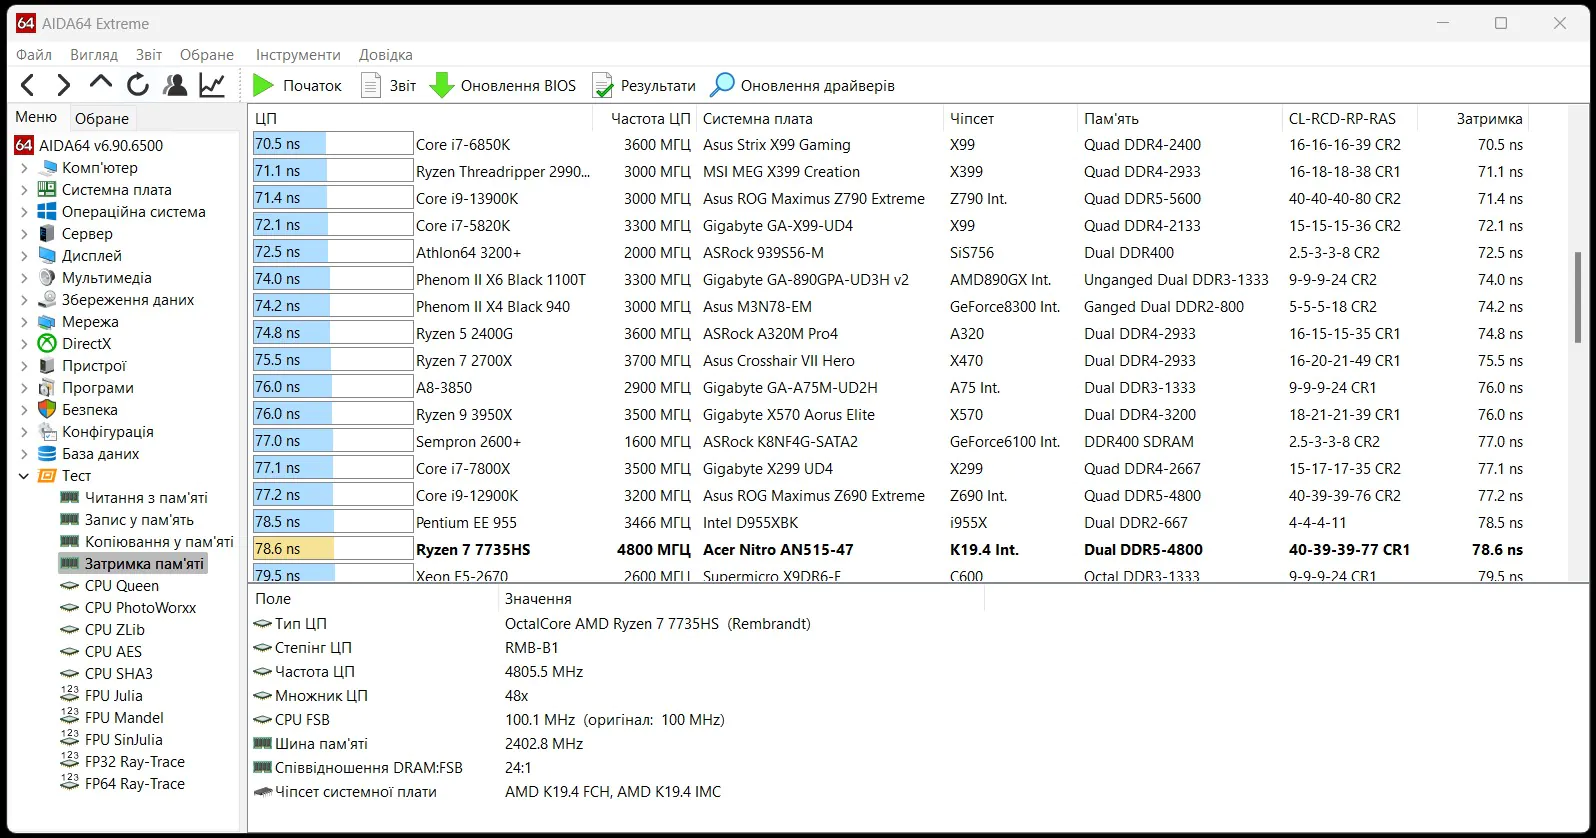Expand the Операційна система node

(x=24, y=212)
